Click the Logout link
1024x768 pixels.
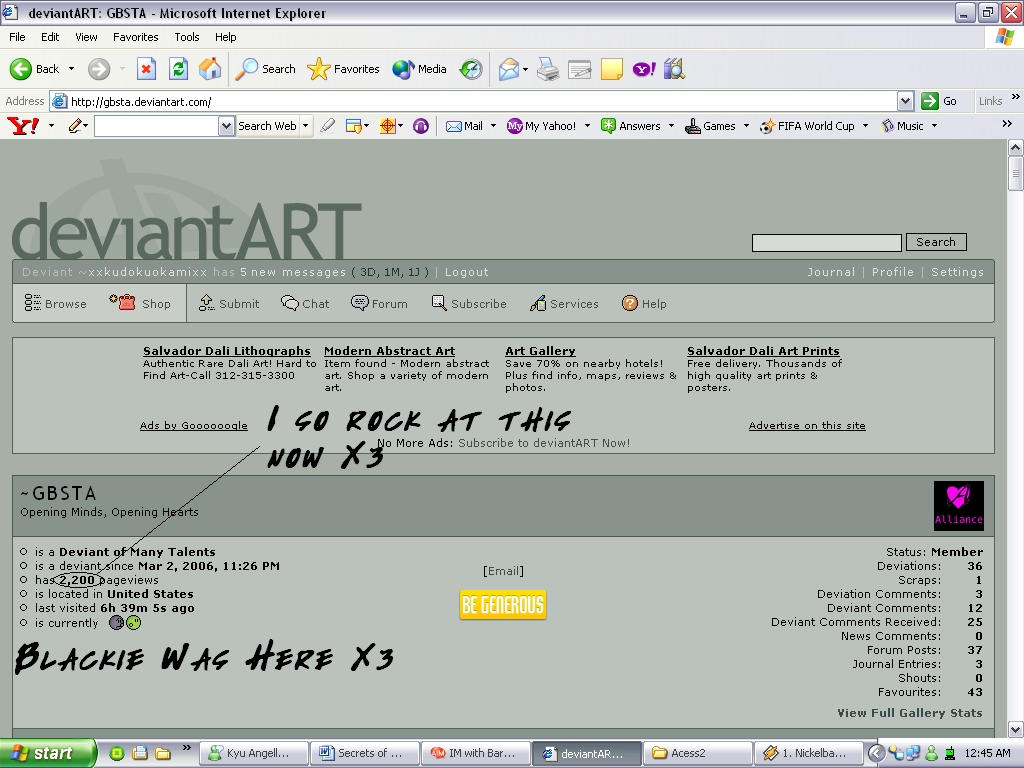point(466,272)
